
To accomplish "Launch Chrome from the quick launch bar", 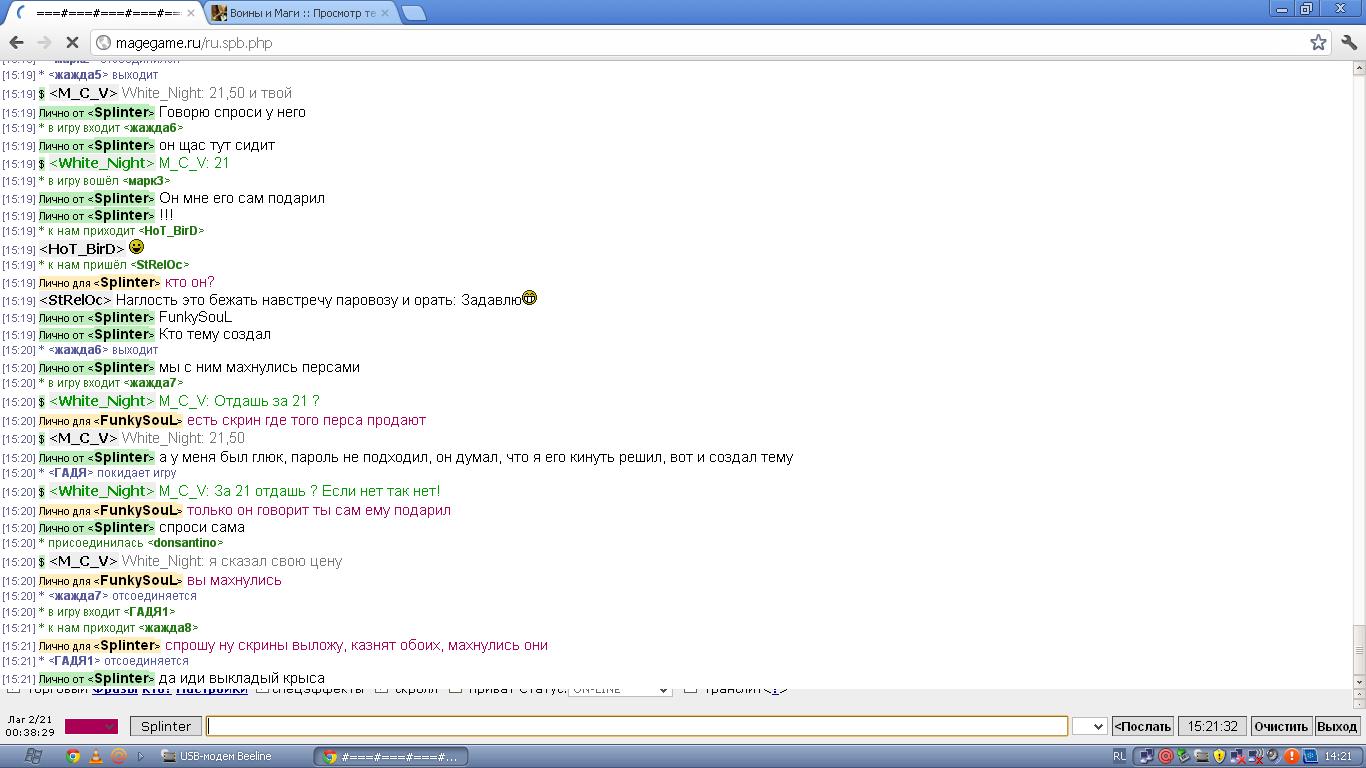I will (x=73, y=757).
